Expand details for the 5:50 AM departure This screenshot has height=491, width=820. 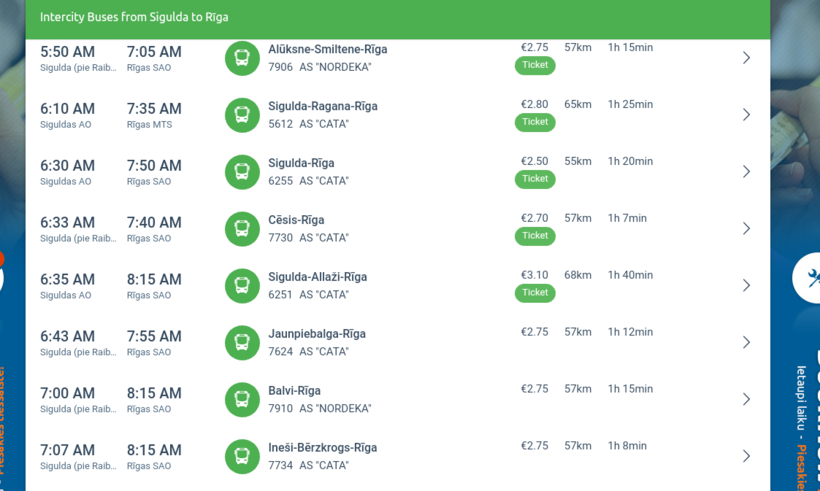point(746,58)
